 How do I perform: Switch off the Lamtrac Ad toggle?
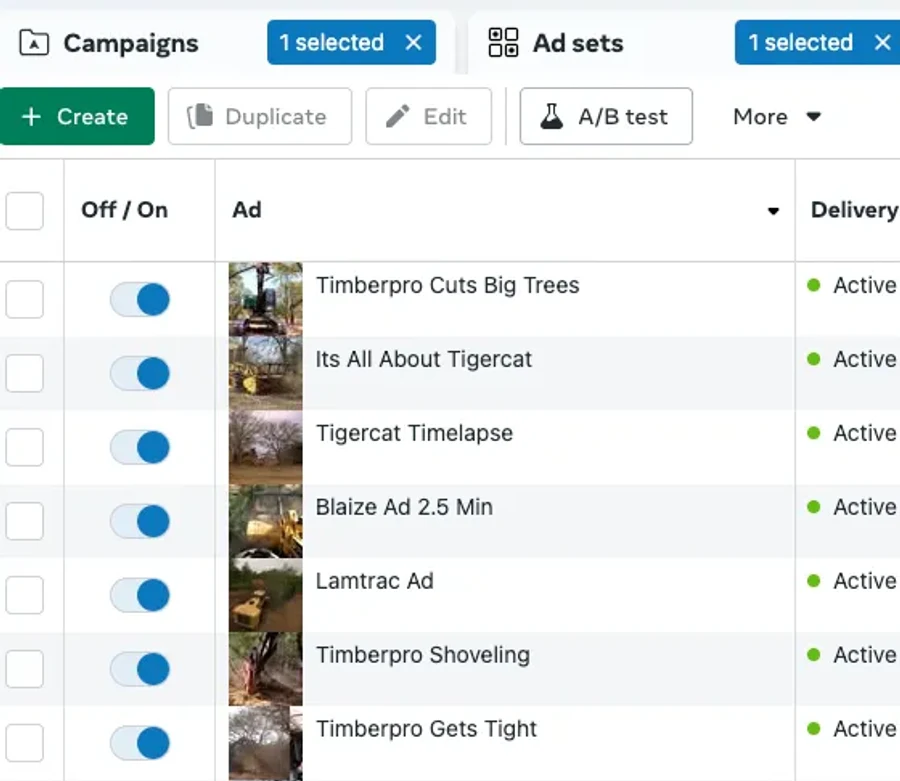140,595
